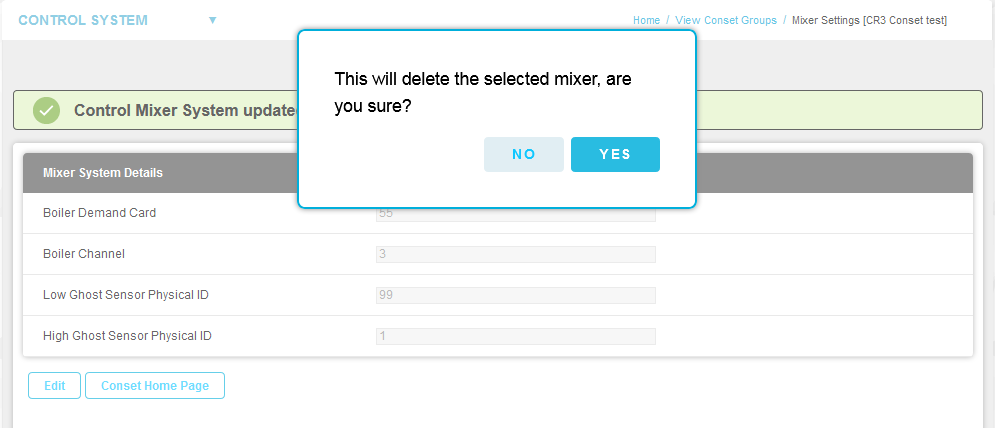Open the CONTROL SYSTEM menu title
Image resolution: width=995 pixels, height=428 pixels.
83,20
